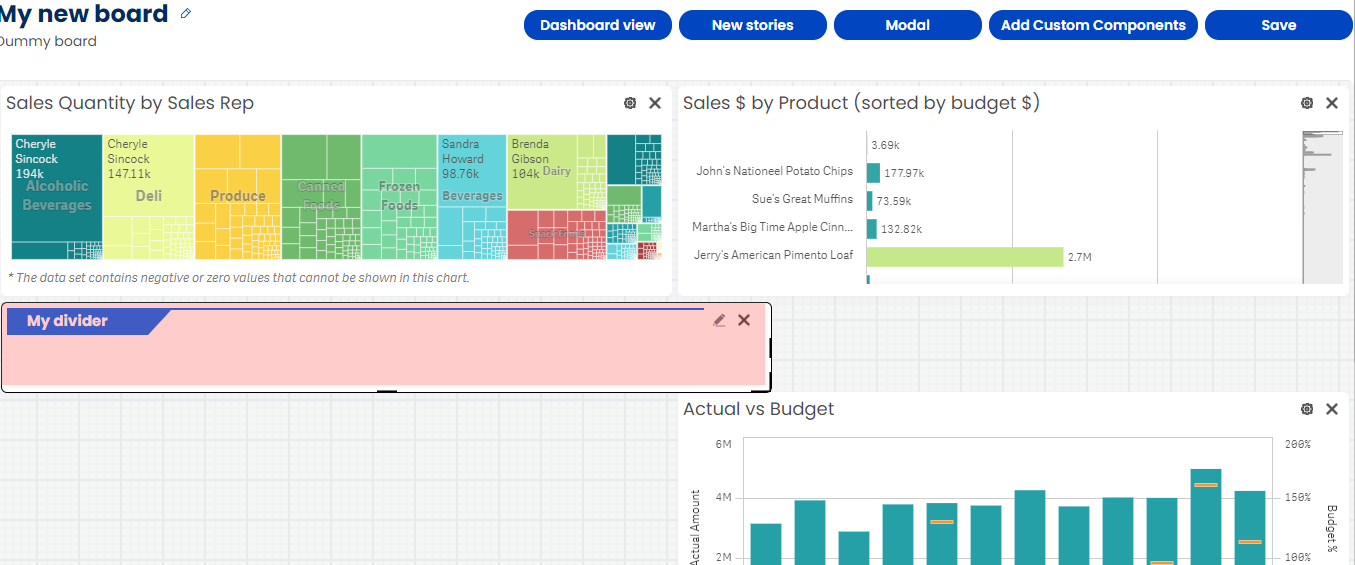Click the My new board title

(82, 14)
